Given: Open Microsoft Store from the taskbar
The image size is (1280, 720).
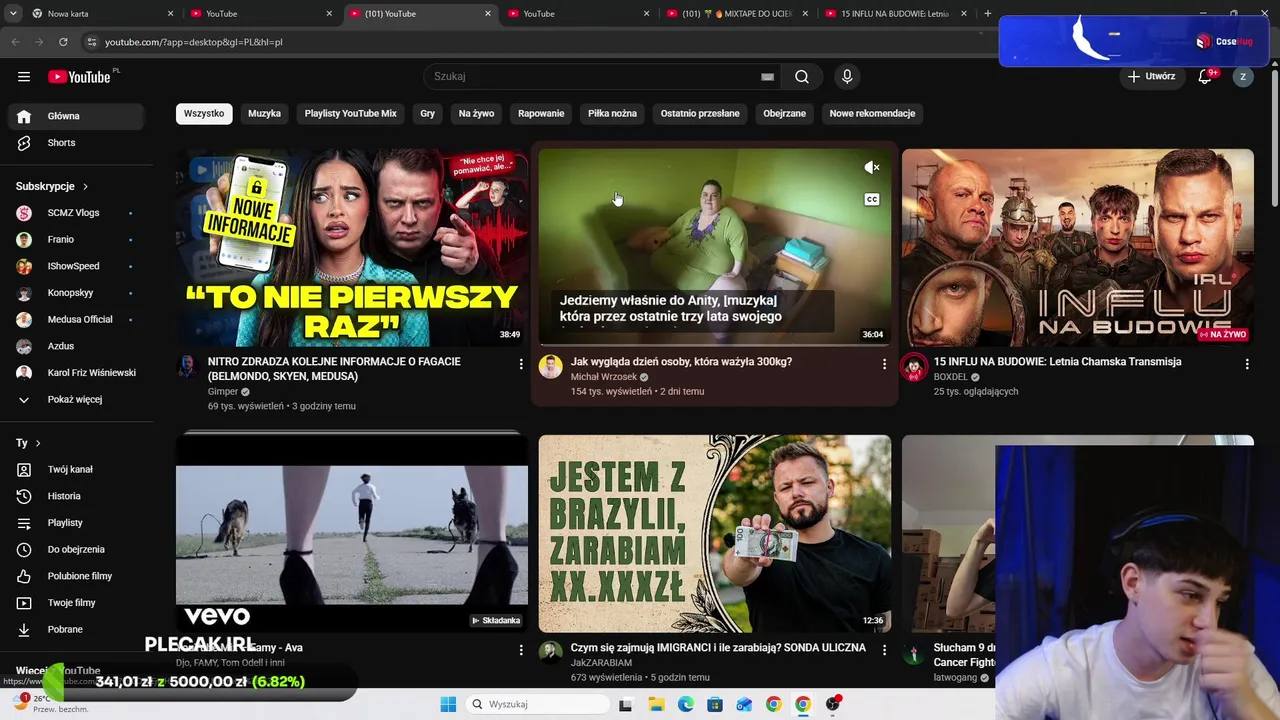Looking at the screenshot, I should 714,704.
